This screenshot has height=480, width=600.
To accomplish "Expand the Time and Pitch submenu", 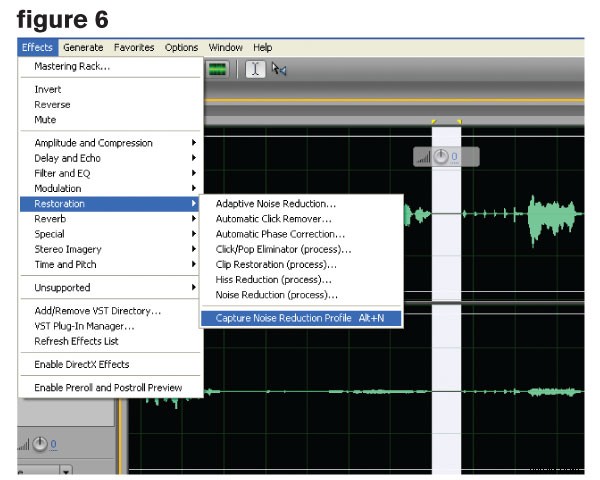I will click(x=110, y=264).
